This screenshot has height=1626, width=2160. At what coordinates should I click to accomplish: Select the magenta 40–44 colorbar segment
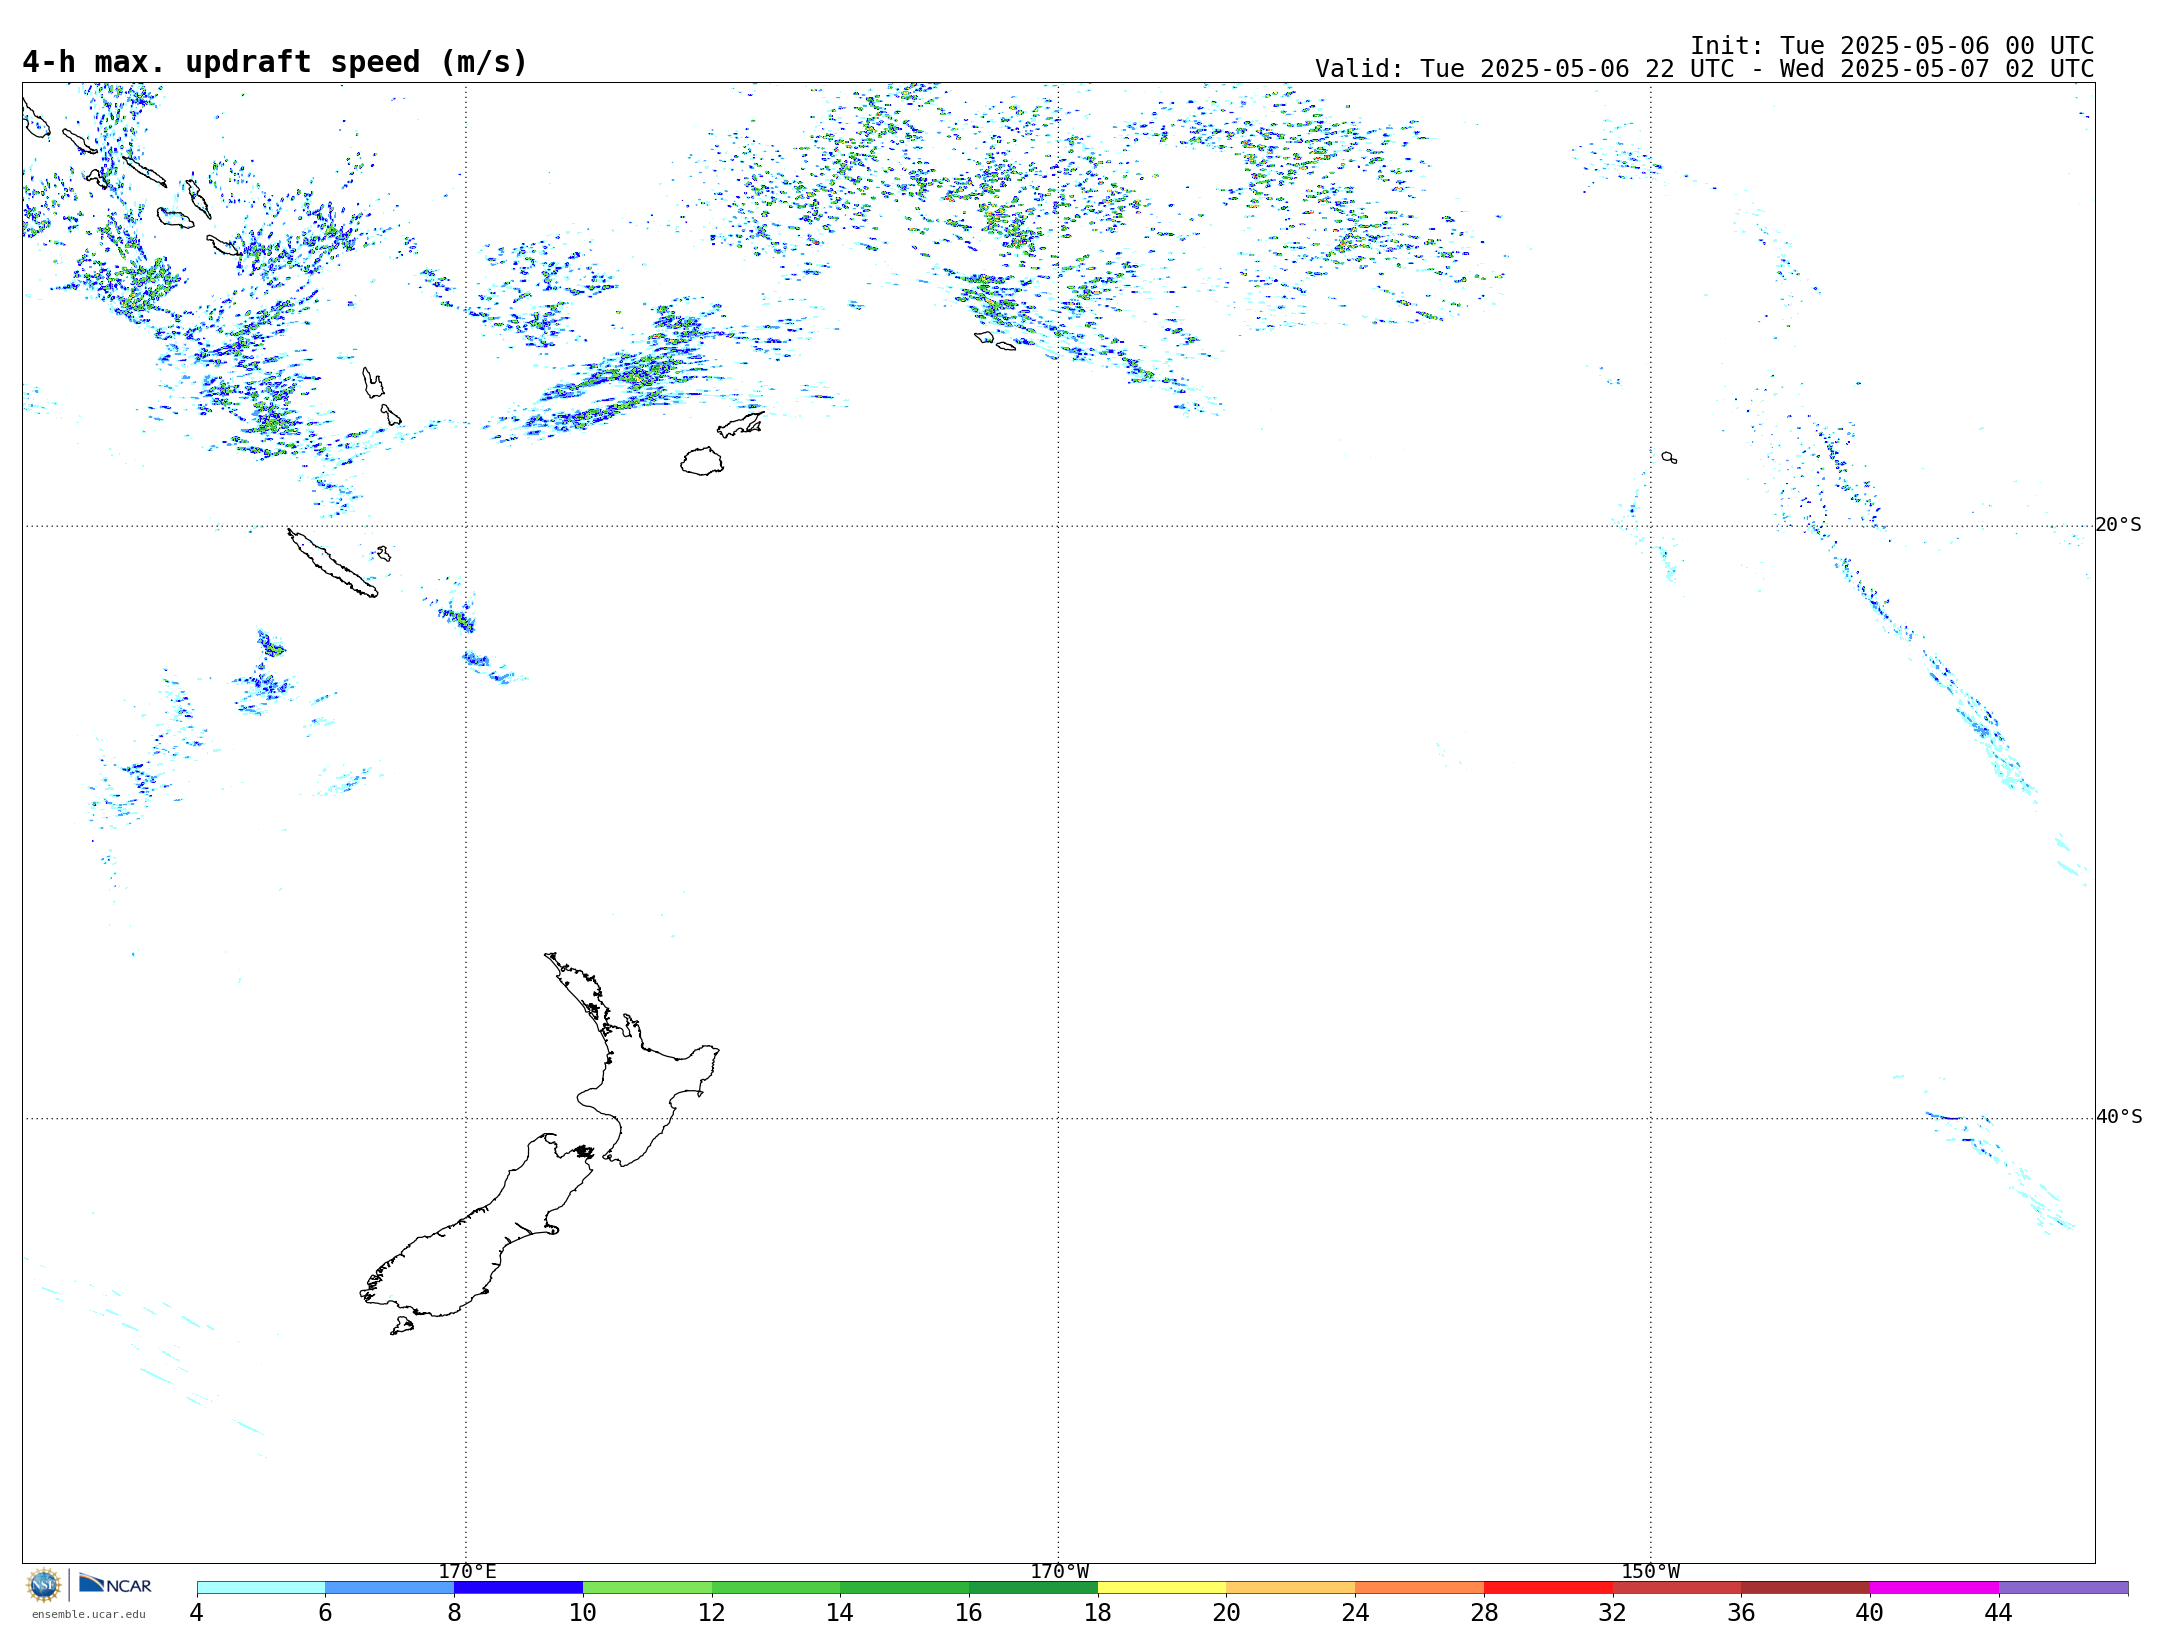coord(1934,1588)
